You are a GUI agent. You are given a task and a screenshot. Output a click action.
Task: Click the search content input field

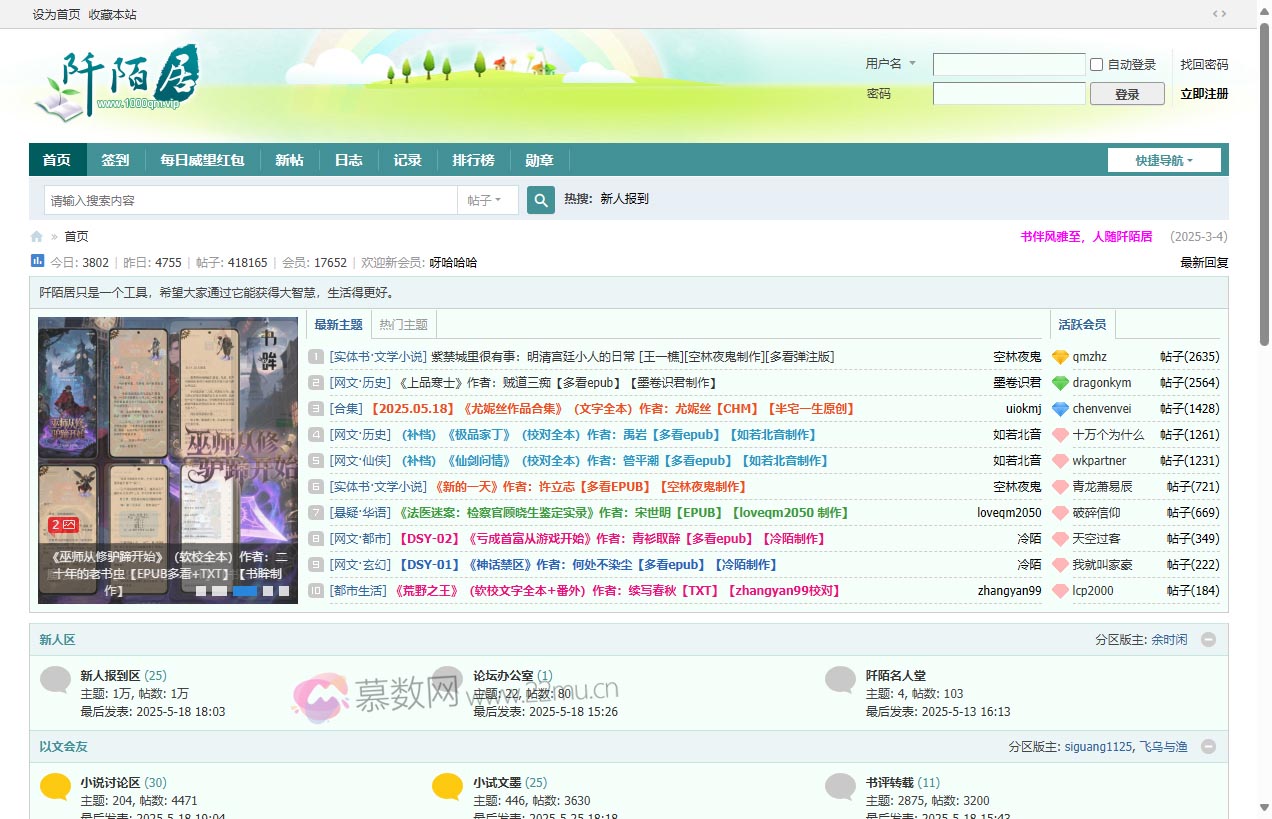(x=250, y=200)
